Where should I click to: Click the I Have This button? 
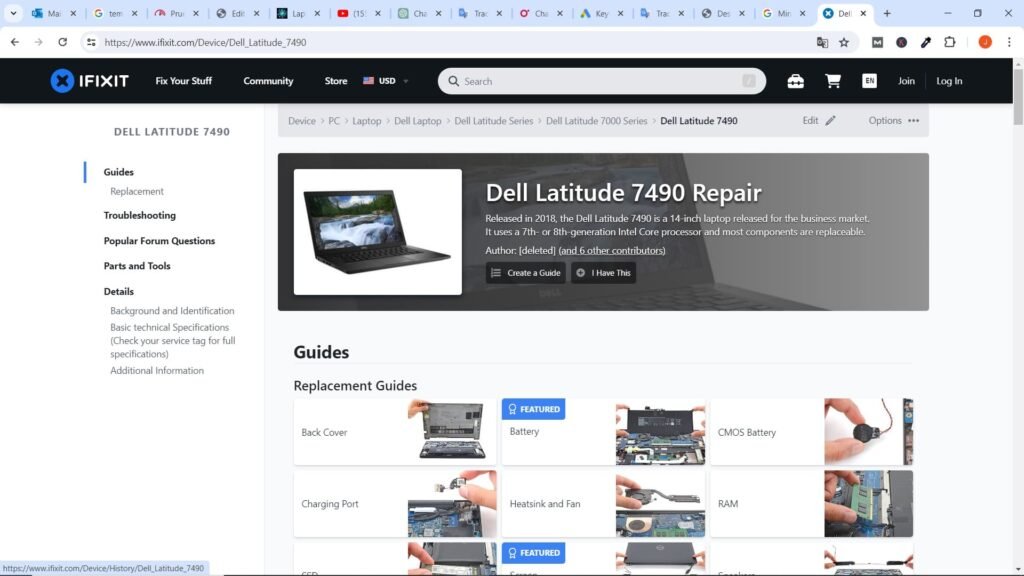(x=603, y=273)
